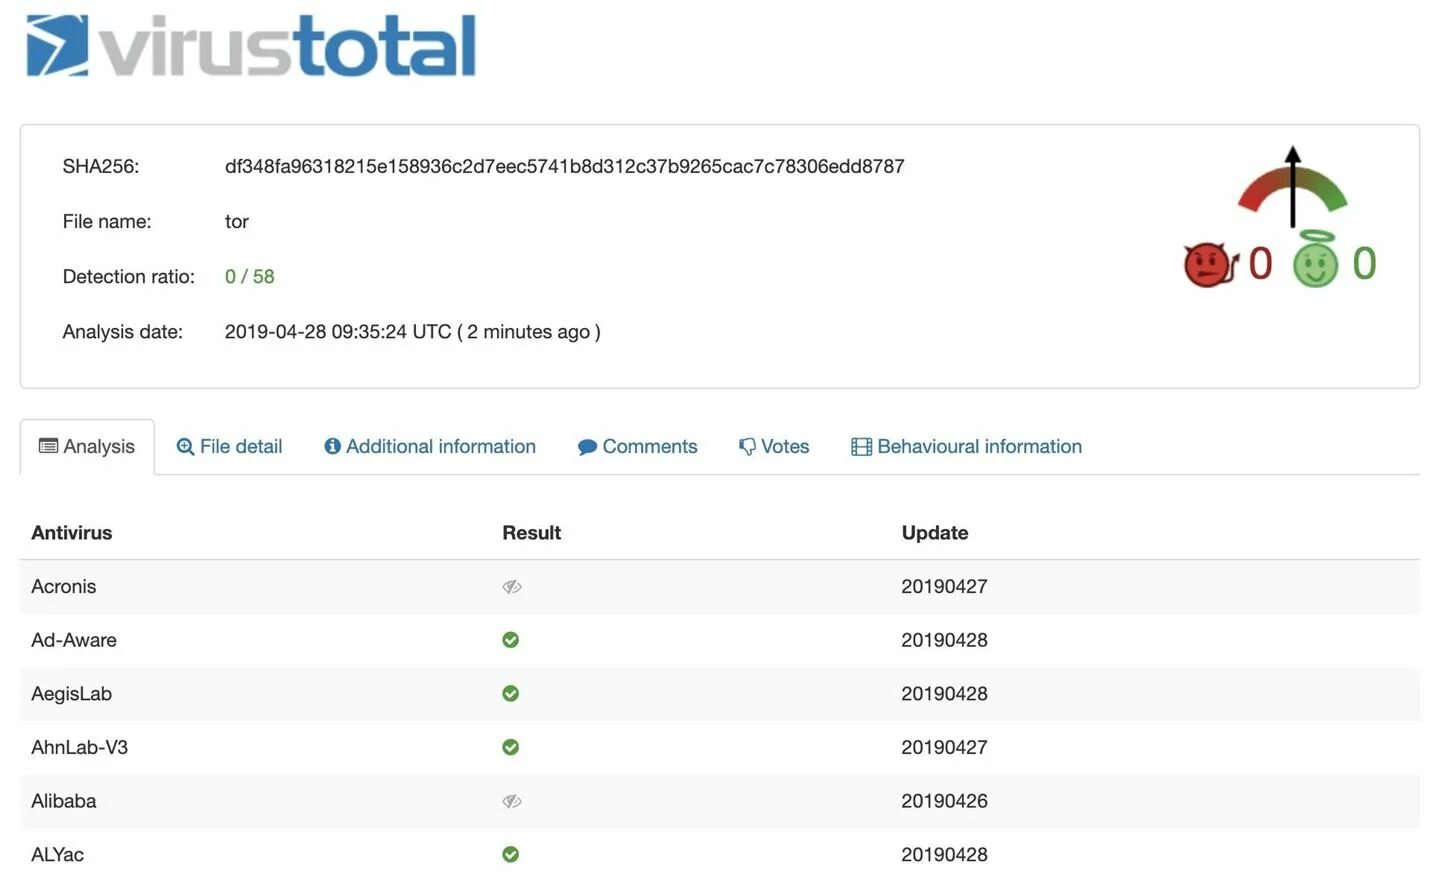Screen dimensions: 1456x879
Task: Switch to the Comments tab
Action: 637,447
